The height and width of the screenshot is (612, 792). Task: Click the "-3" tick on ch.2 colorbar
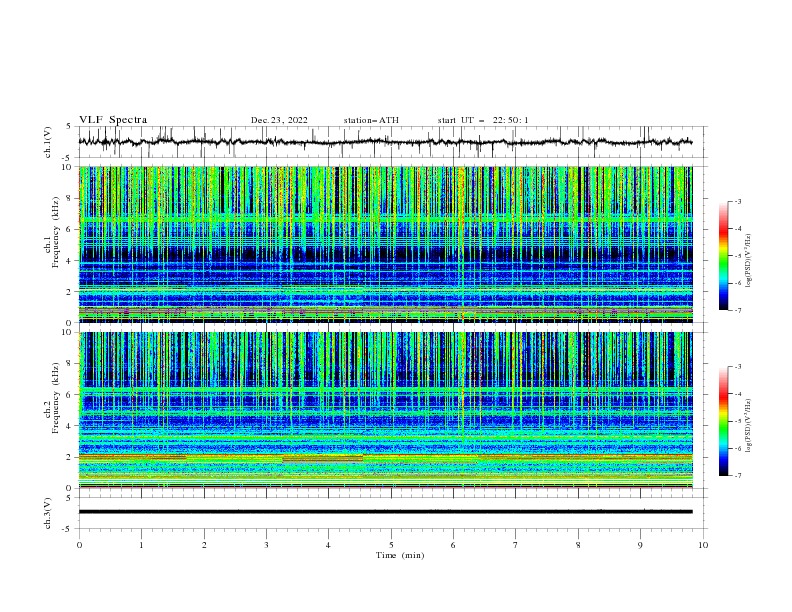coord(737,367)
